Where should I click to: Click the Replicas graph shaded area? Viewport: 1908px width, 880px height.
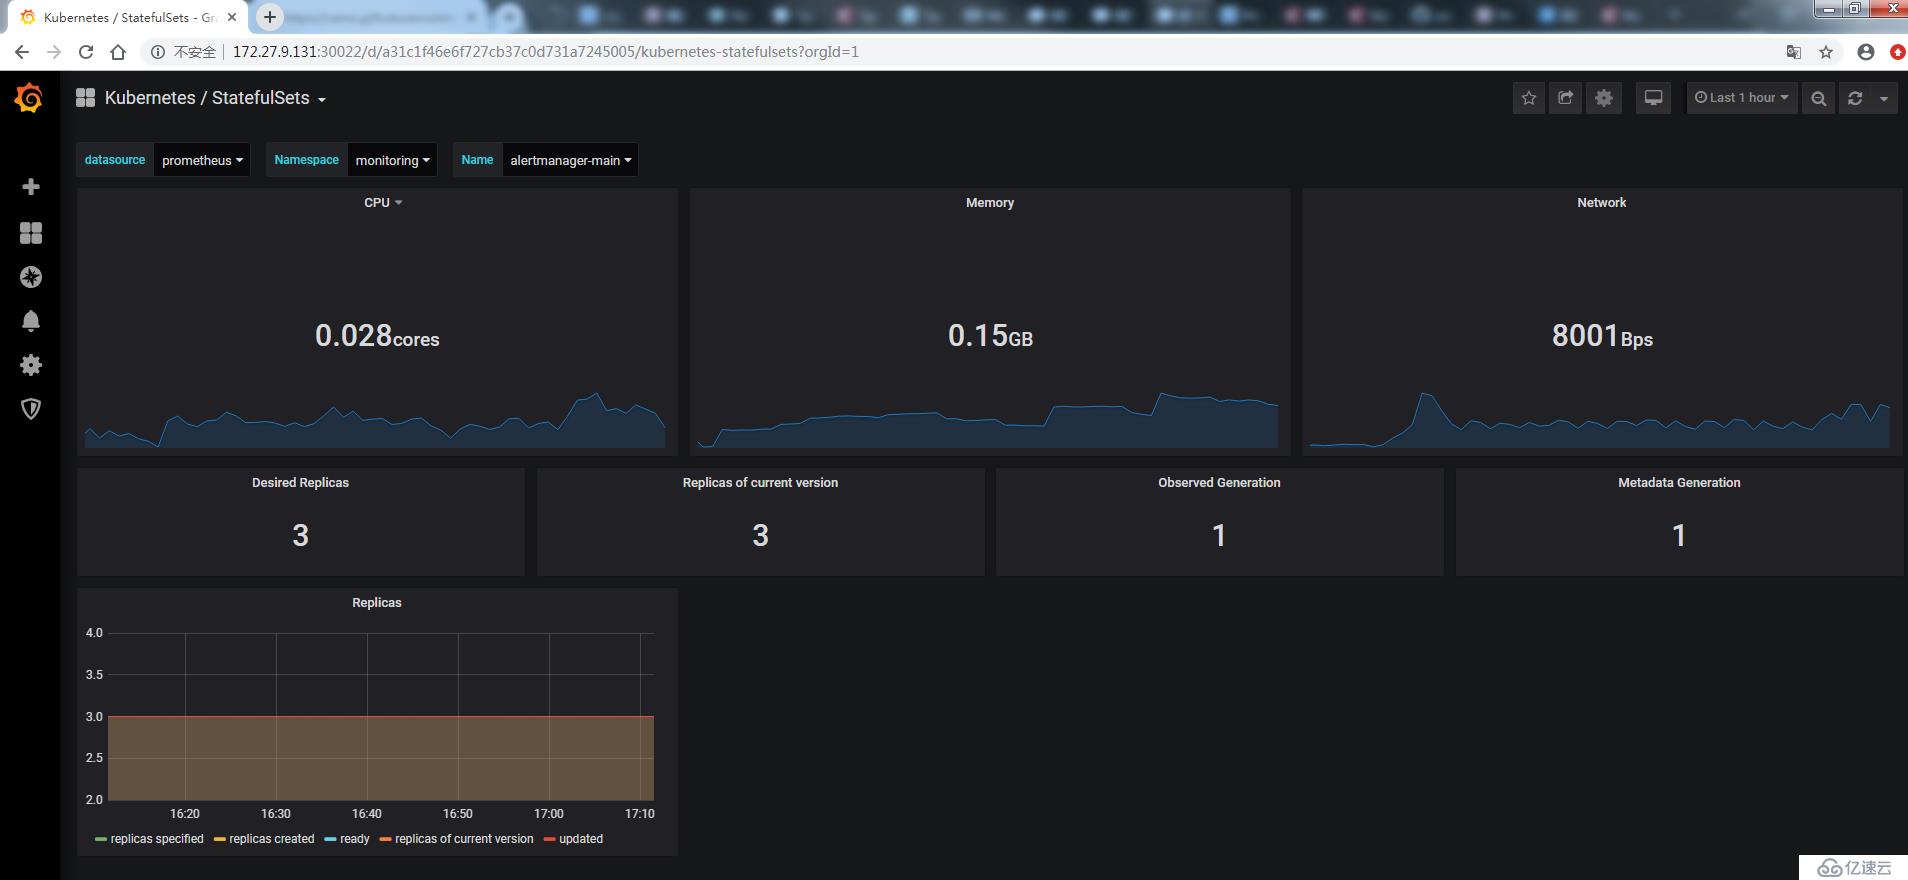tap(380, 758)
